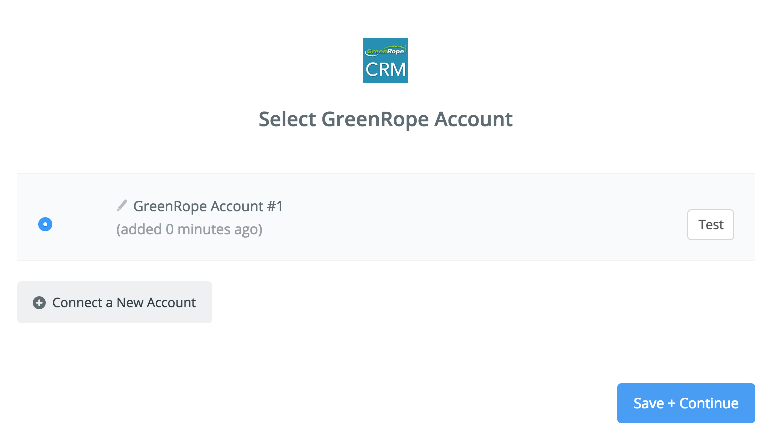This screenshot has height=443, width=771.
Task: Choose the blue selected account radio
Action: coord(45,224)
